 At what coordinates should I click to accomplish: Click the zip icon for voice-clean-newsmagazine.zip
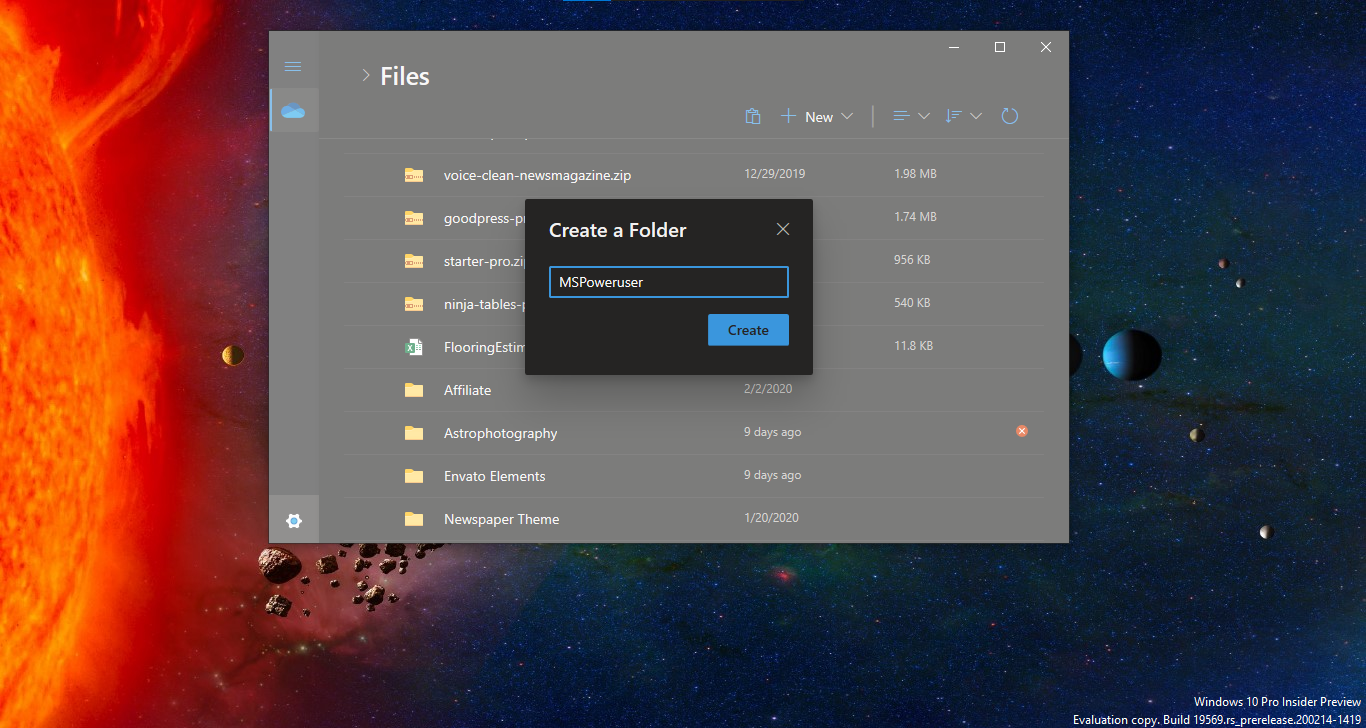pos(413,175)
